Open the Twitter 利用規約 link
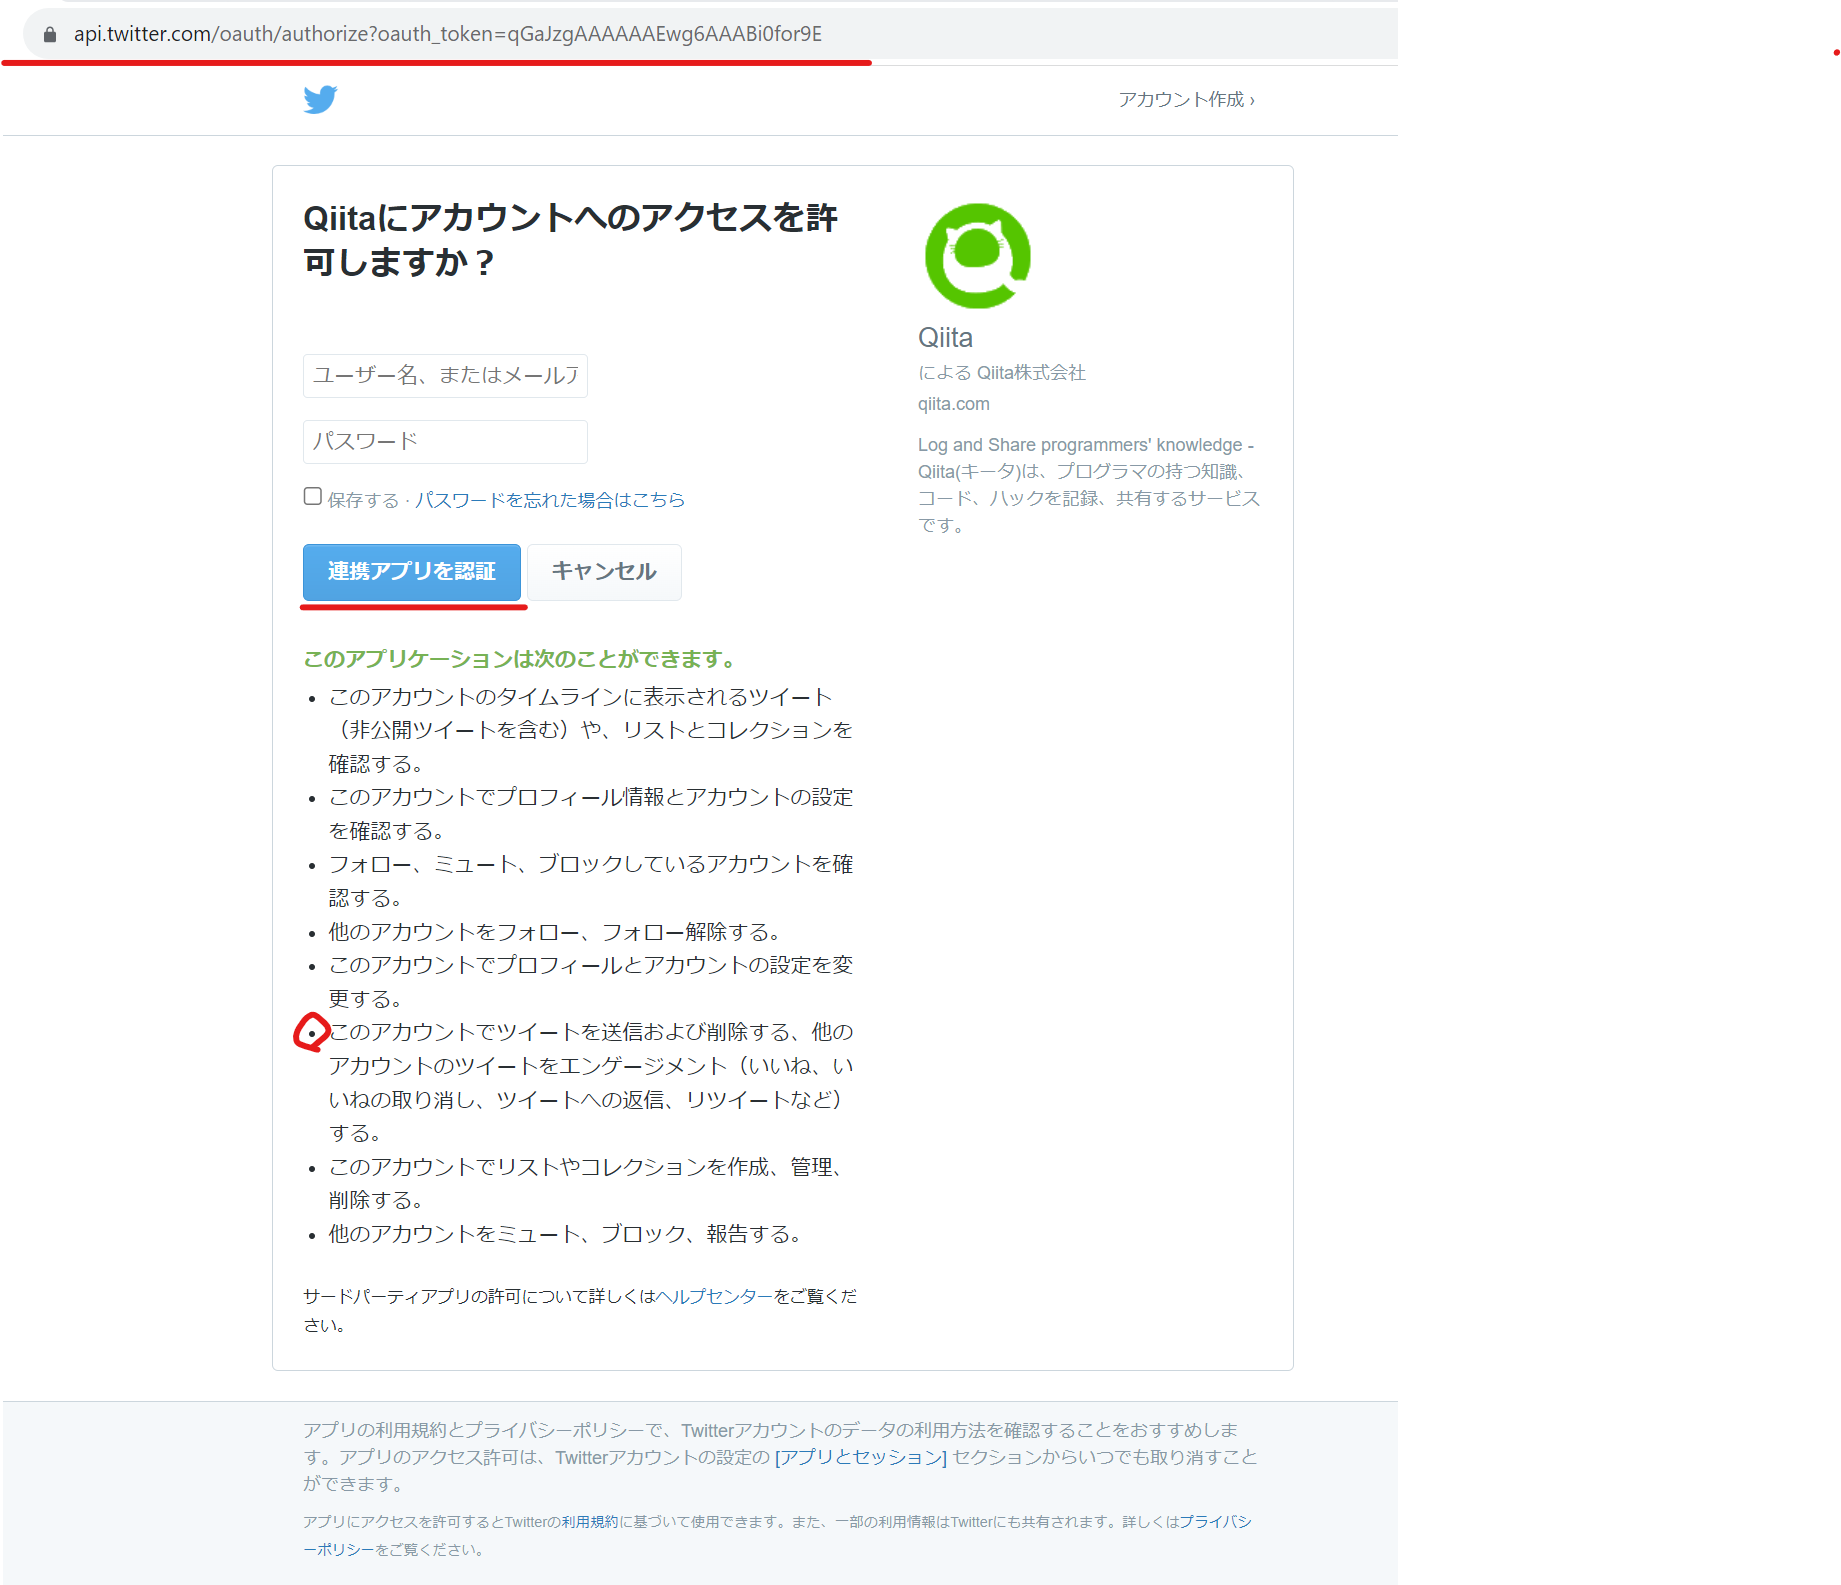The width and height of the screenshot is (1841, 1585). tap(590, 1522)
